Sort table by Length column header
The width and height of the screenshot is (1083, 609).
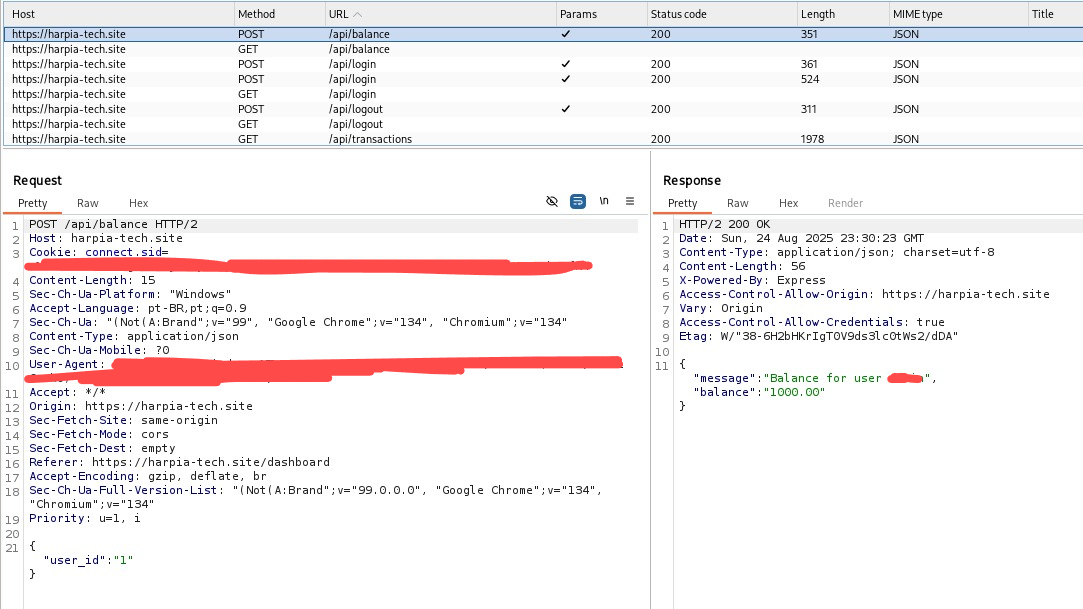[x=842, y=14]
